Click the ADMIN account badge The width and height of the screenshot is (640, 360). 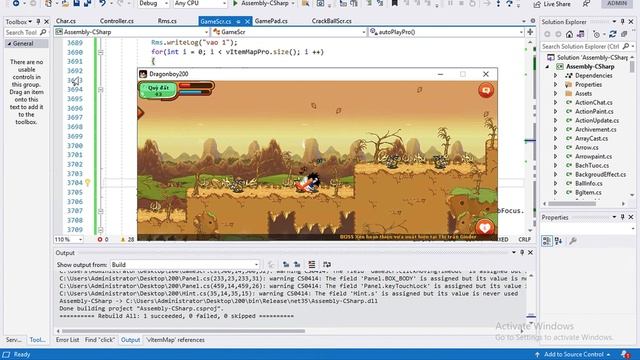617,3
